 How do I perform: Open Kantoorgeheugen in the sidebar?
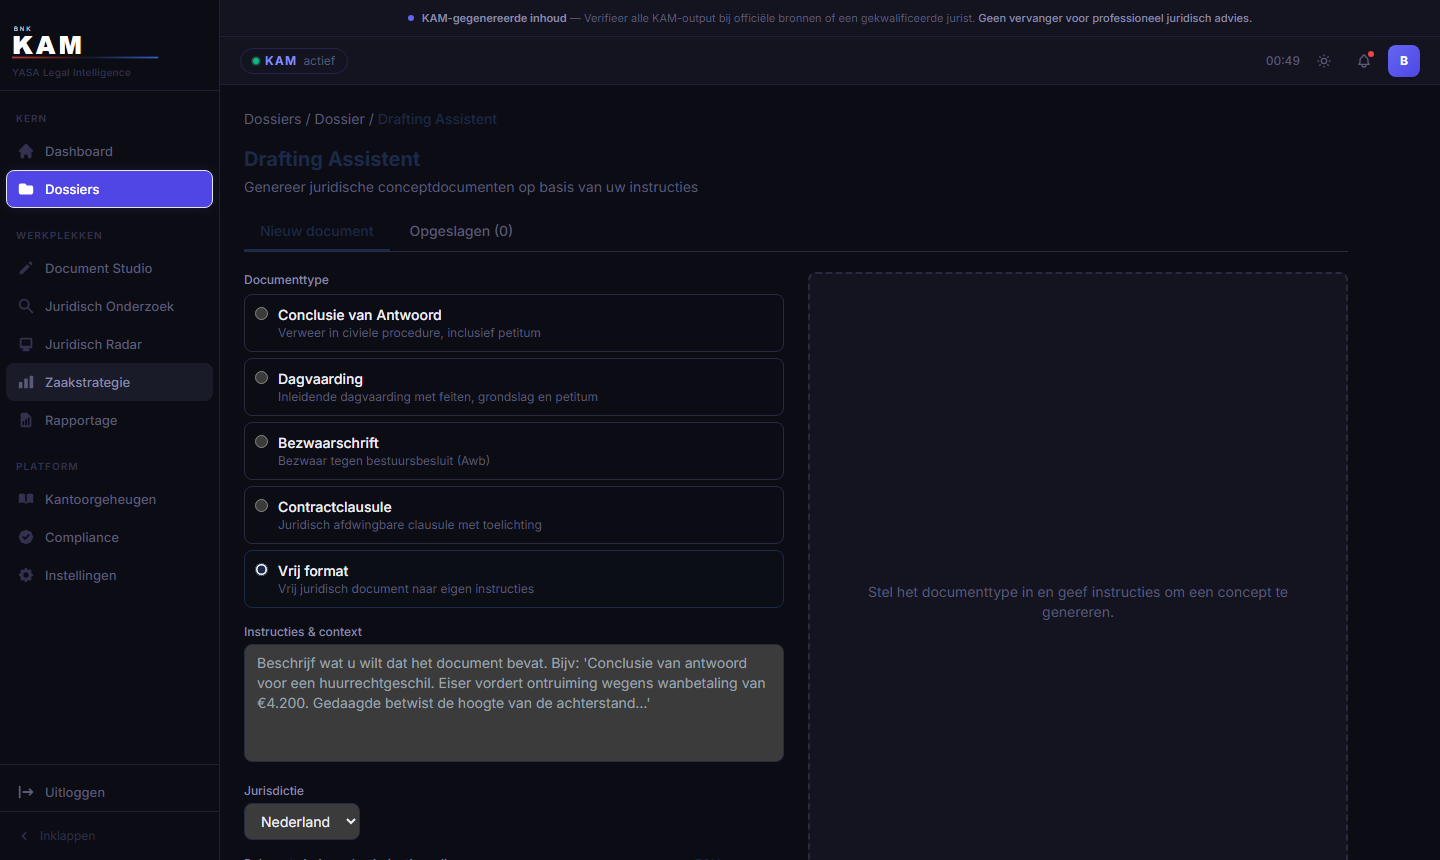(x=110, y=499)
